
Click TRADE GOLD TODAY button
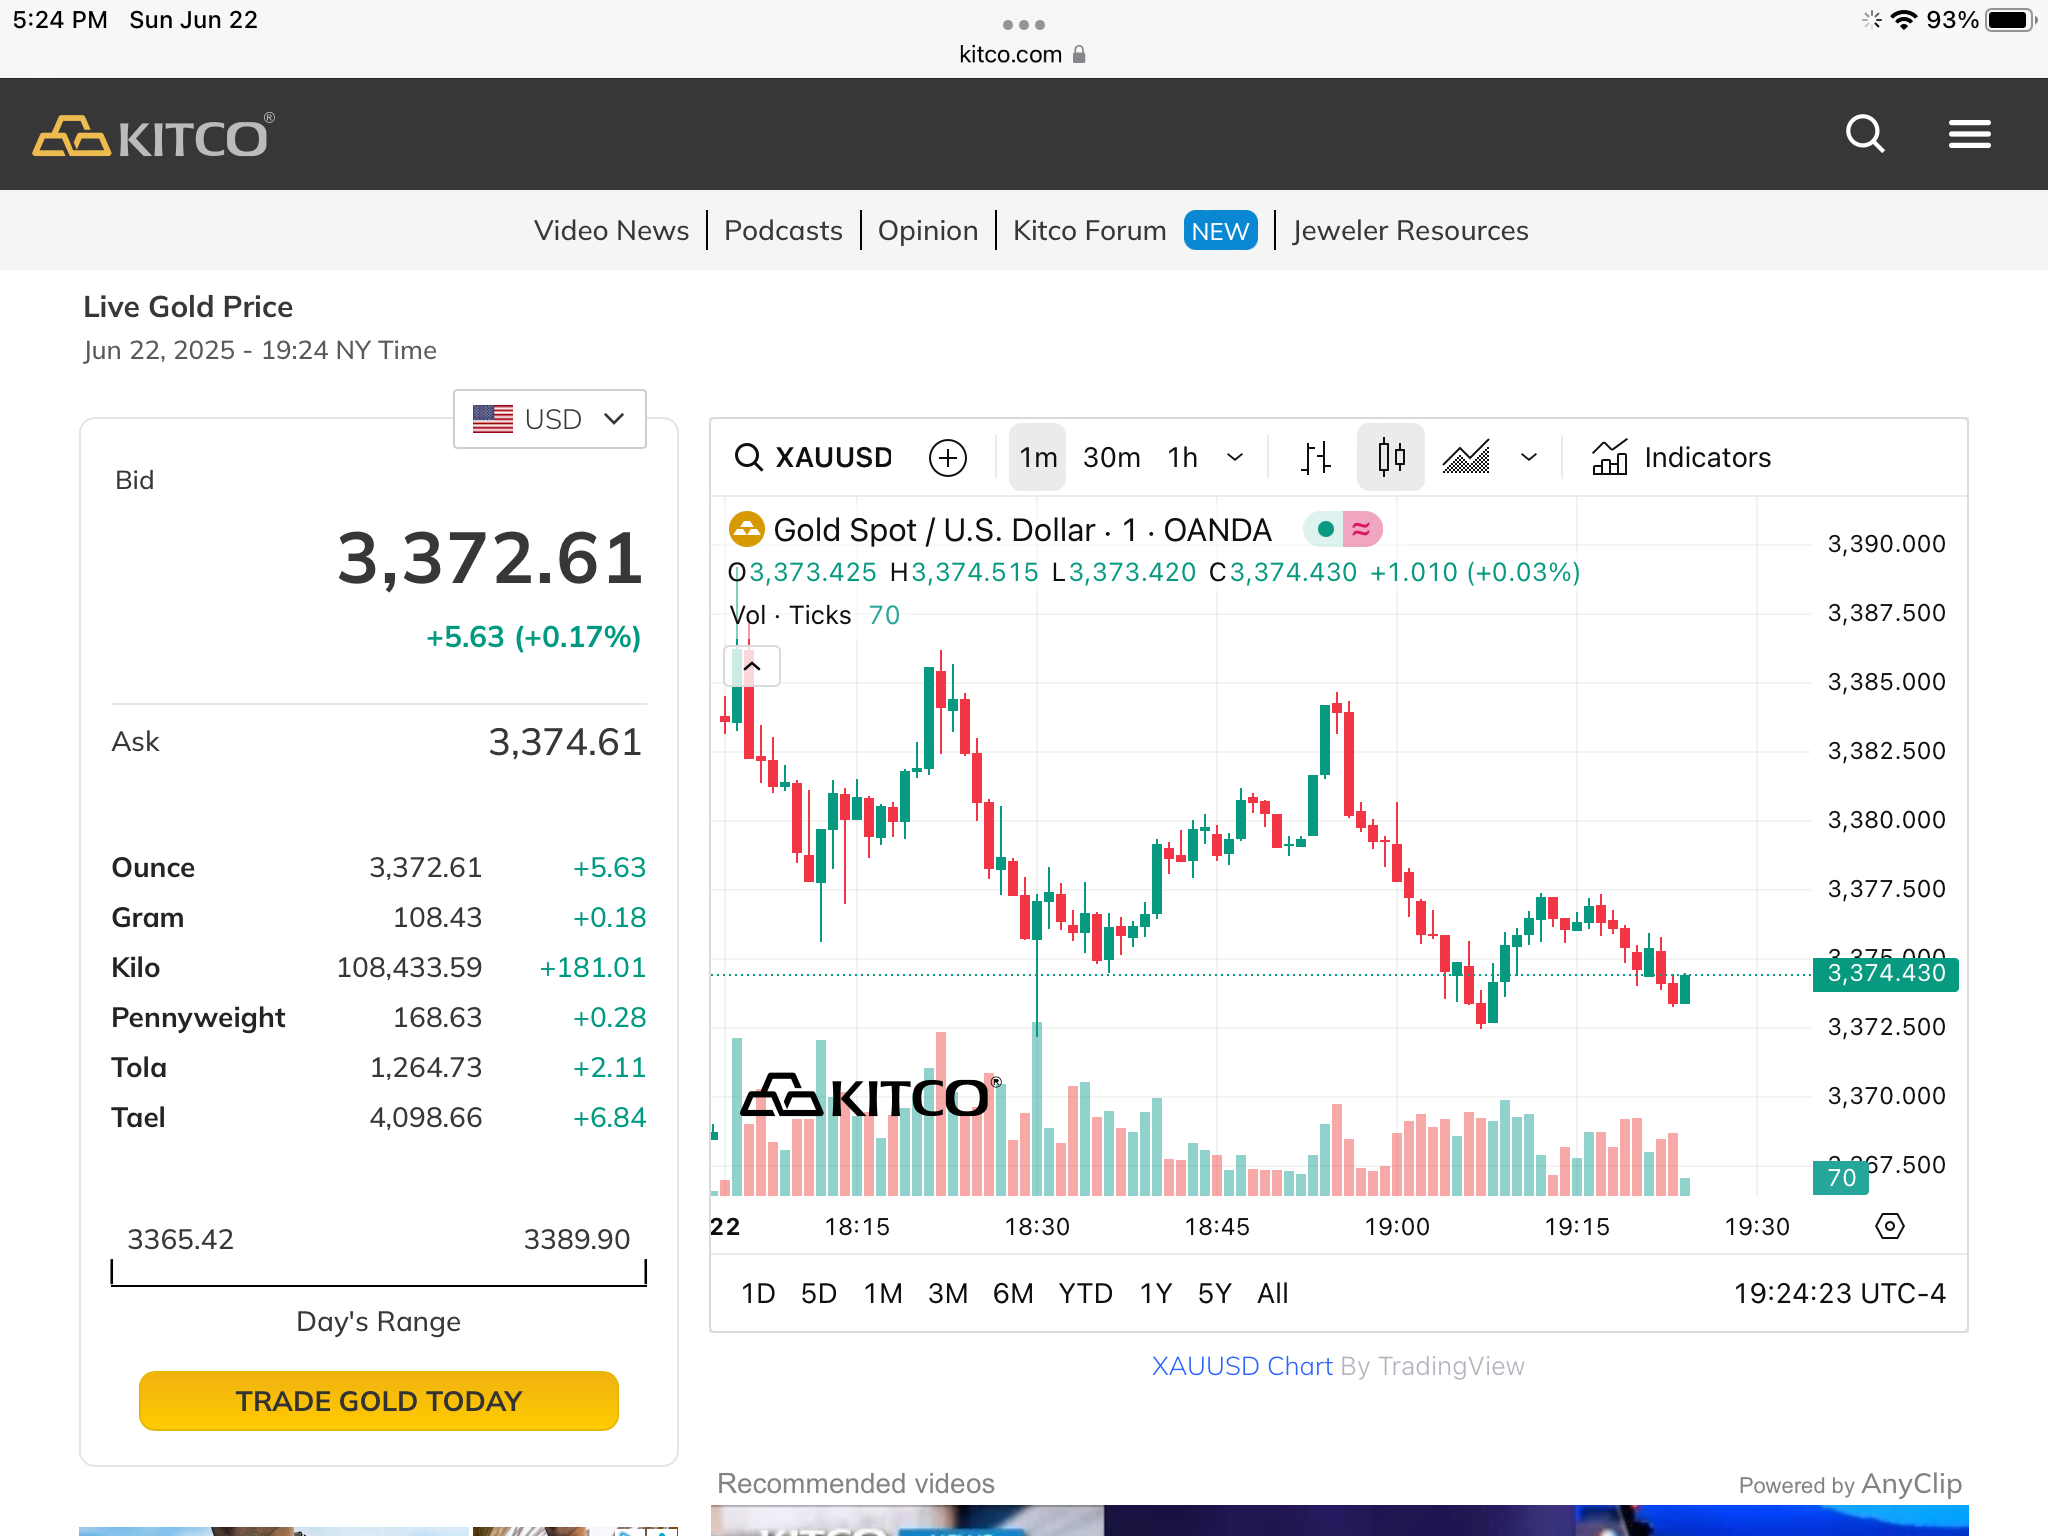pos(379,1401)
